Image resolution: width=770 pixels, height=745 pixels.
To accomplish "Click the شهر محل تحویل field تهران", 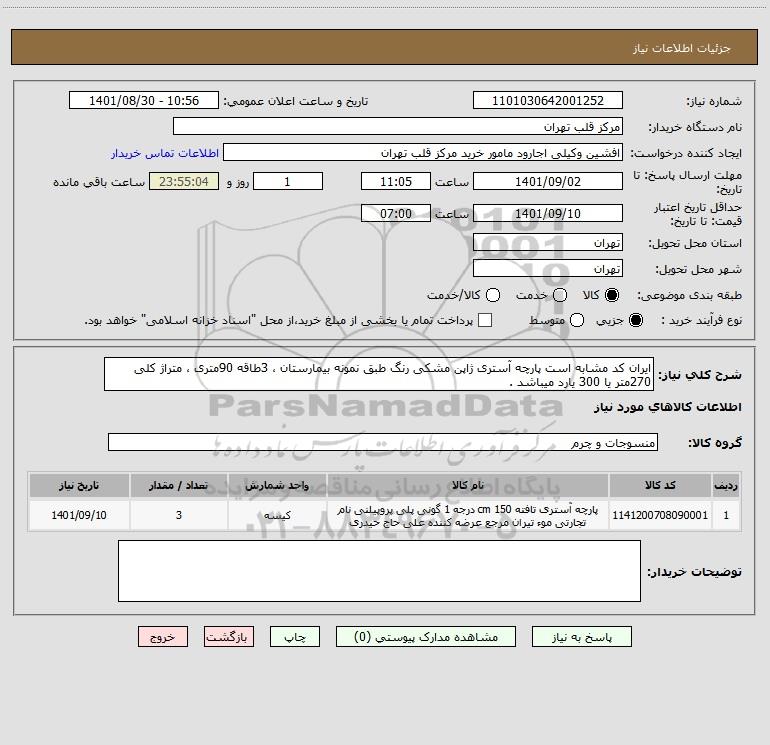I will pyautogui.click(x=548, y=269).
